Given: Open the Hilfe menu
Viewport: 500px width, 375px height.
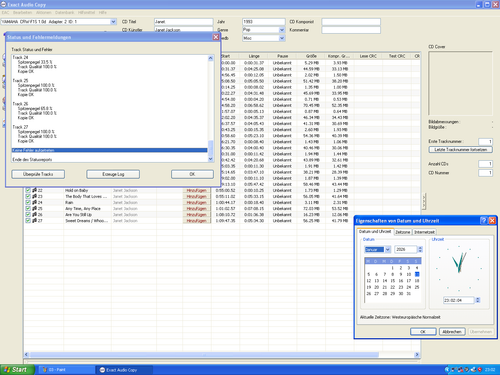Looking at the screenshot, I should [102, 13].
